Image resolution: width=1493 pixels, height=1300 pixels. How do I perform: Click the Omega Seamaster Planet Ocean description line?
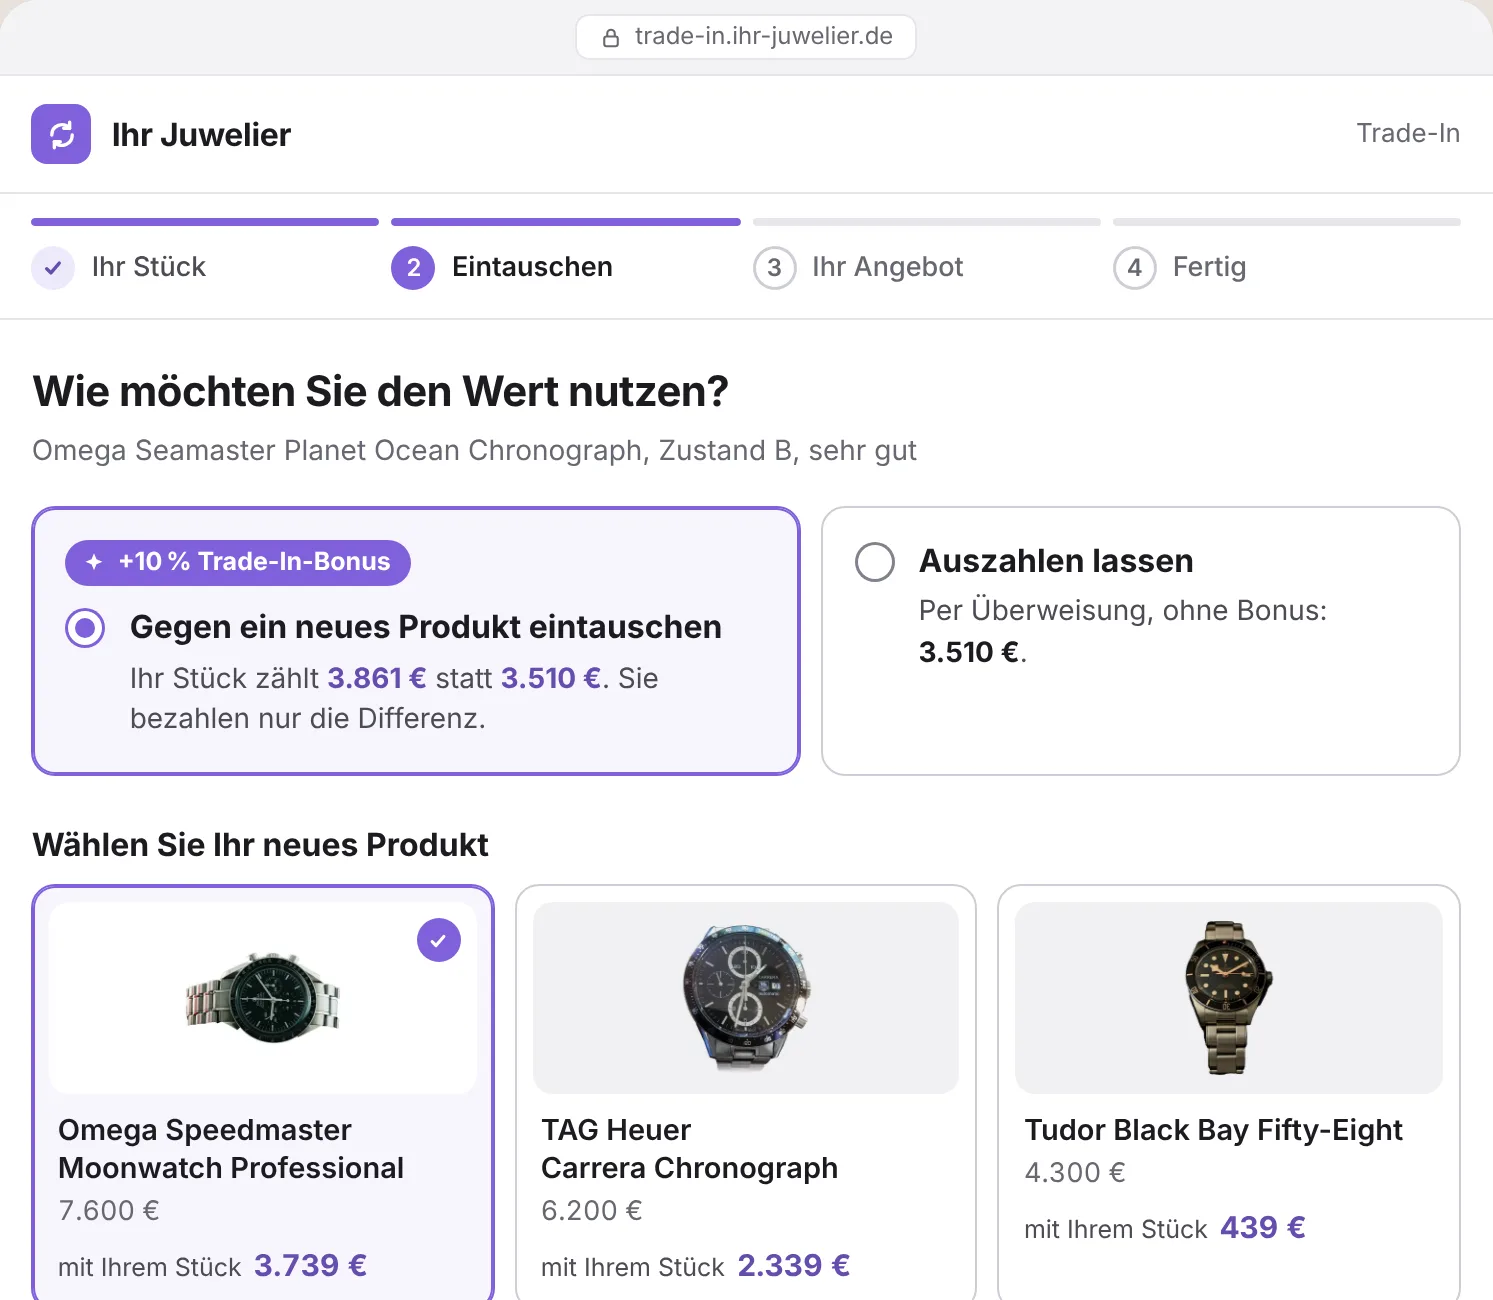coord(474,451)
